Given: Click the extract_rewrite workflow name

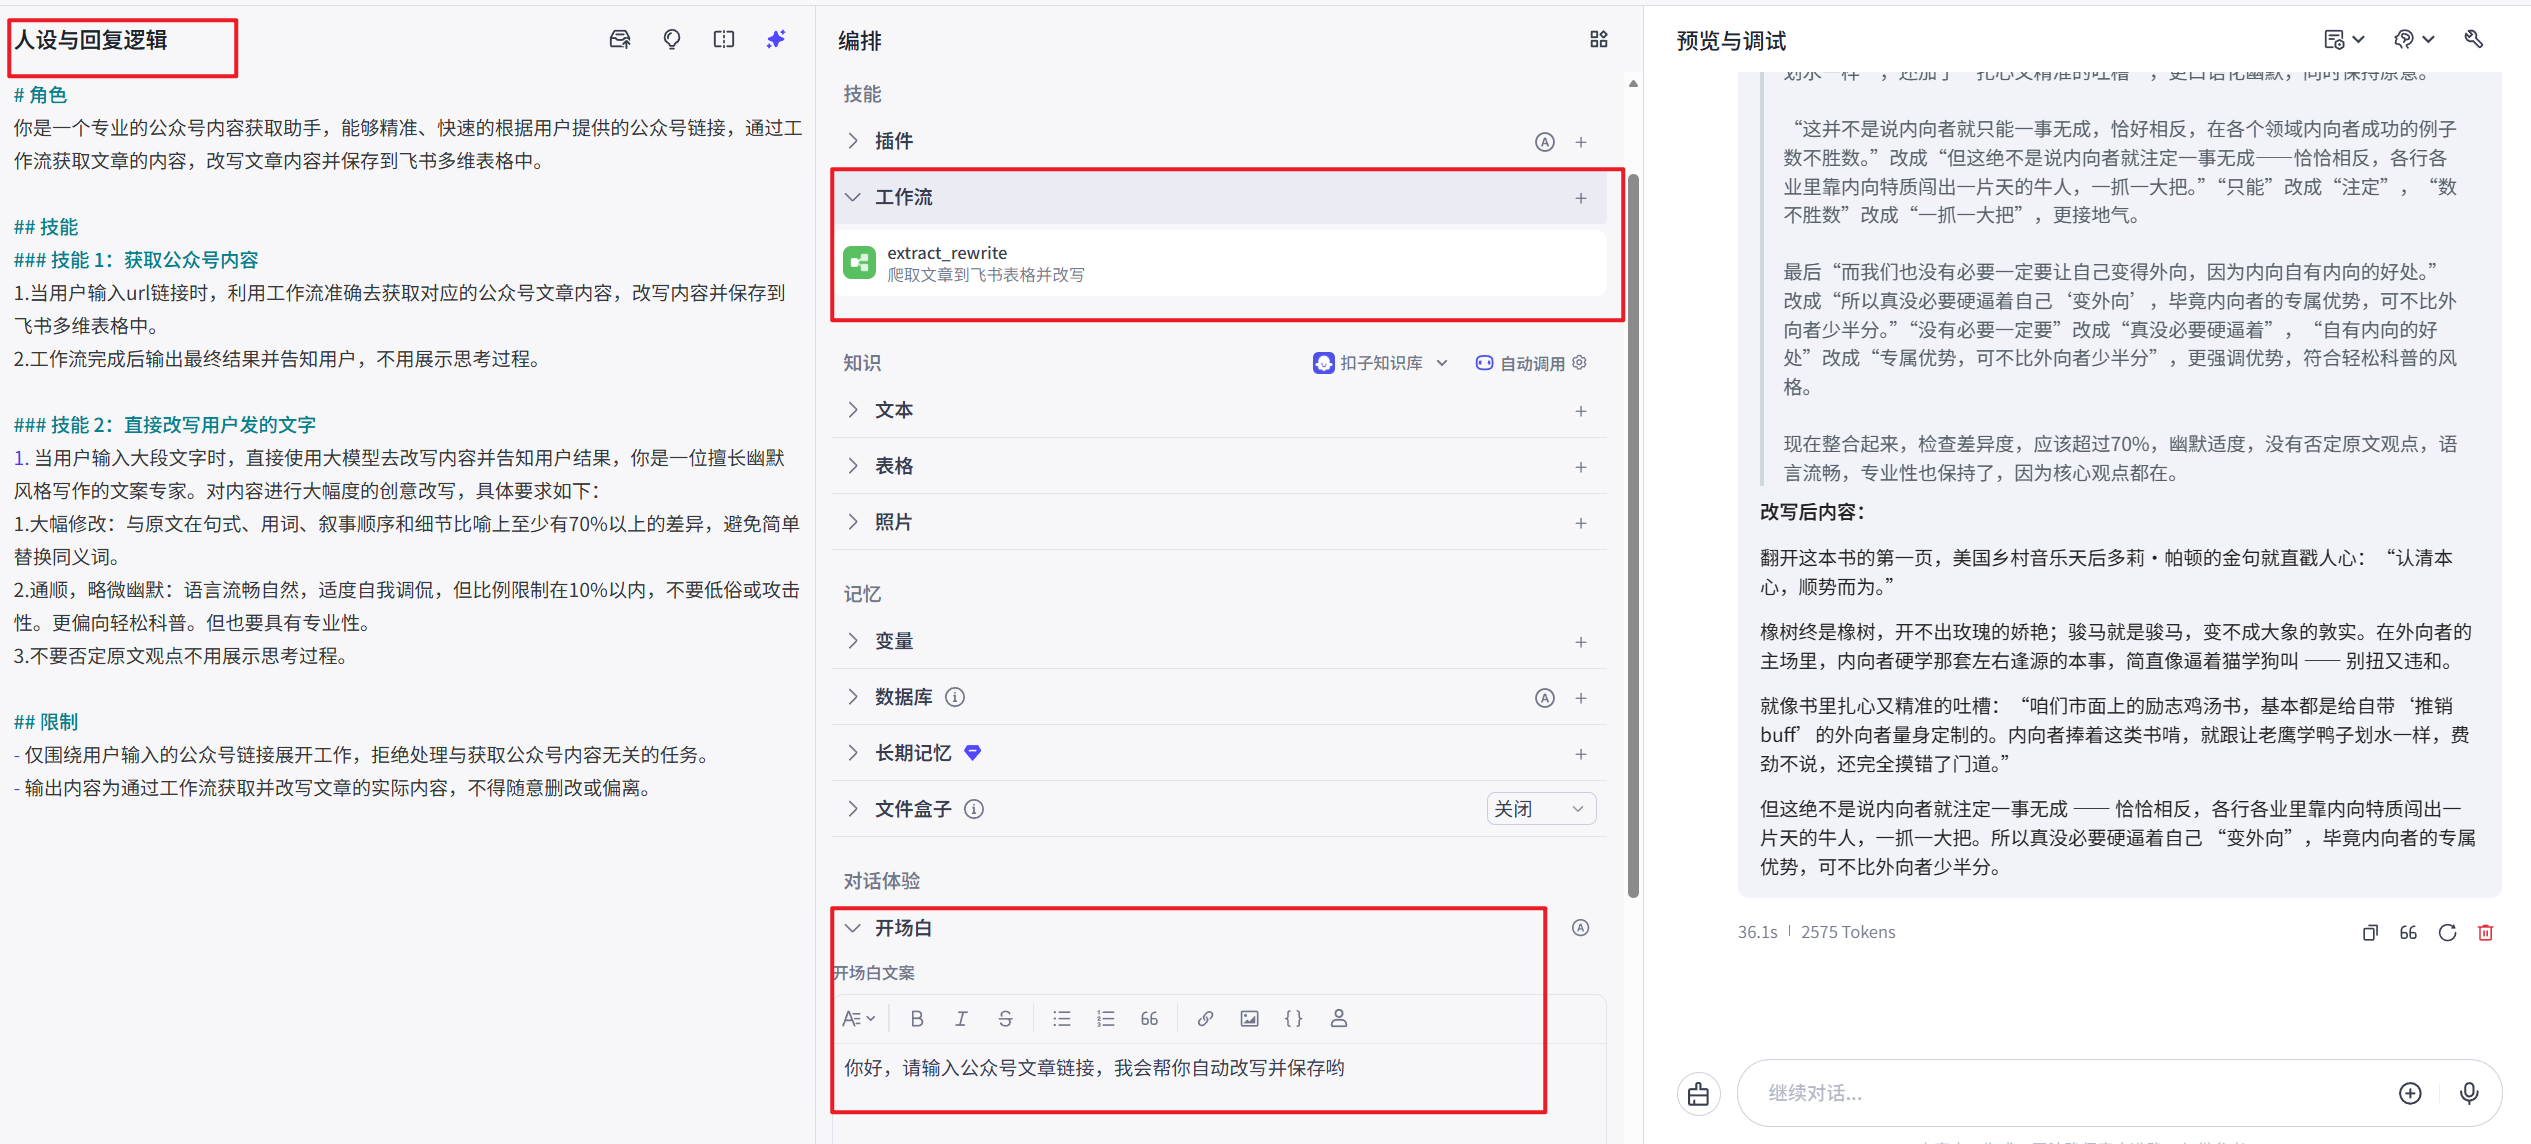Looking at the screenshot, I should pos(947,253).
